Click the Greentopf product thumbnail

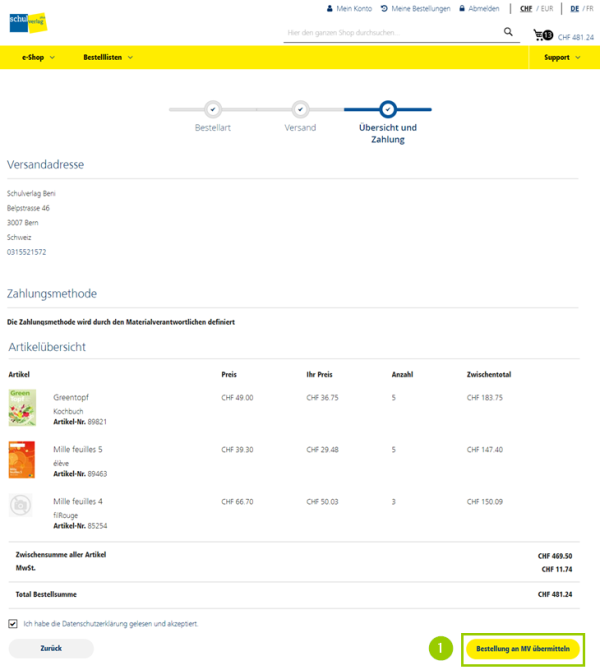[x=22, y=406]
